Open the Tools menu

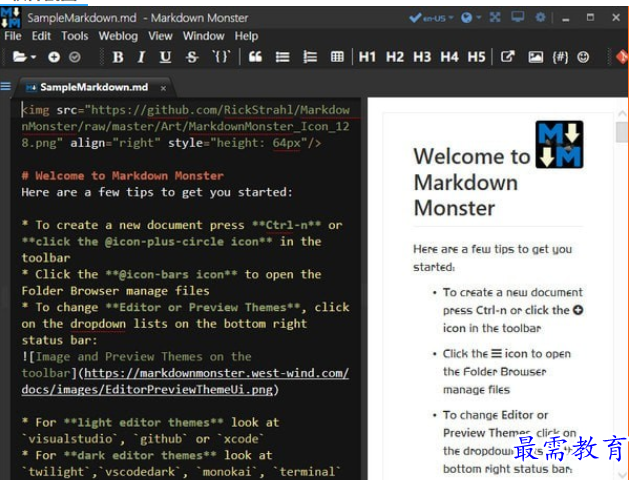point(75,36)
